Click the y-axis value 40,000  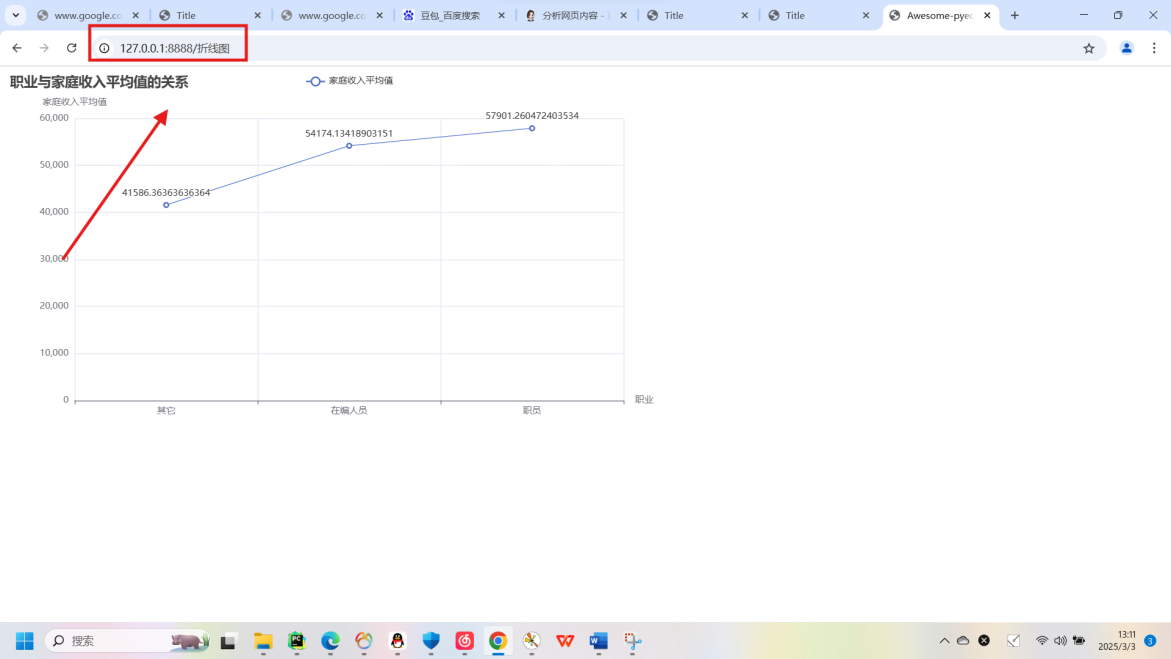tap(54, 211)
